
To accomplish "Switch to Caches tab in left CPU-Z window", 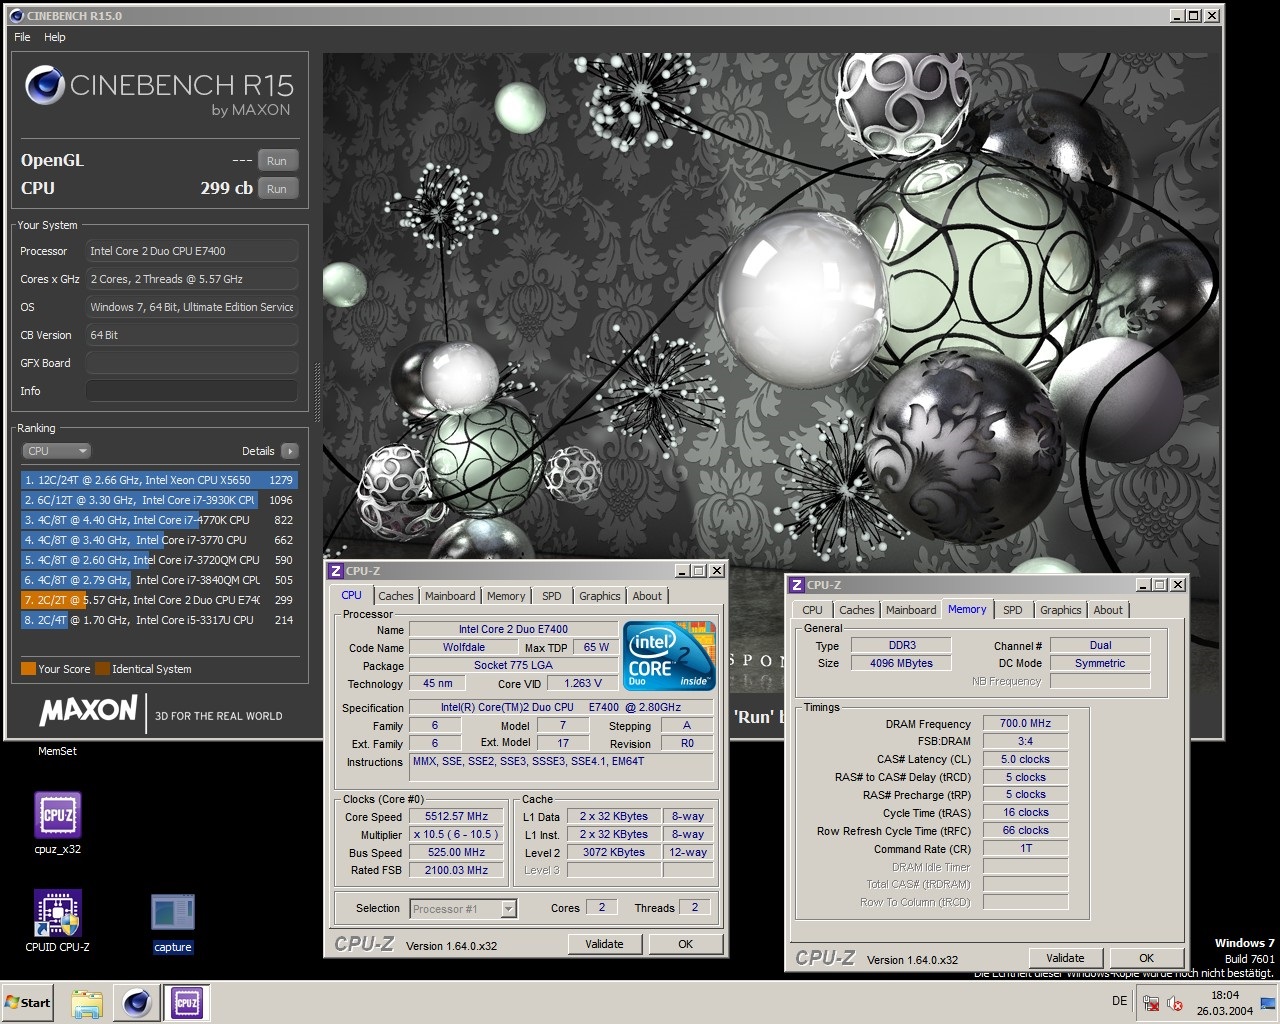I will pos(396,596).
